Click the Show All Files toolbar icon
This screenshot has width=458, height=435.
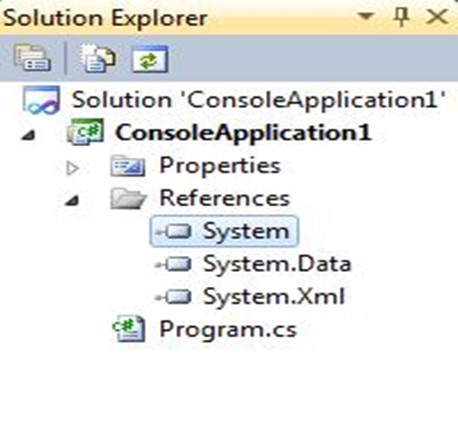98,59
